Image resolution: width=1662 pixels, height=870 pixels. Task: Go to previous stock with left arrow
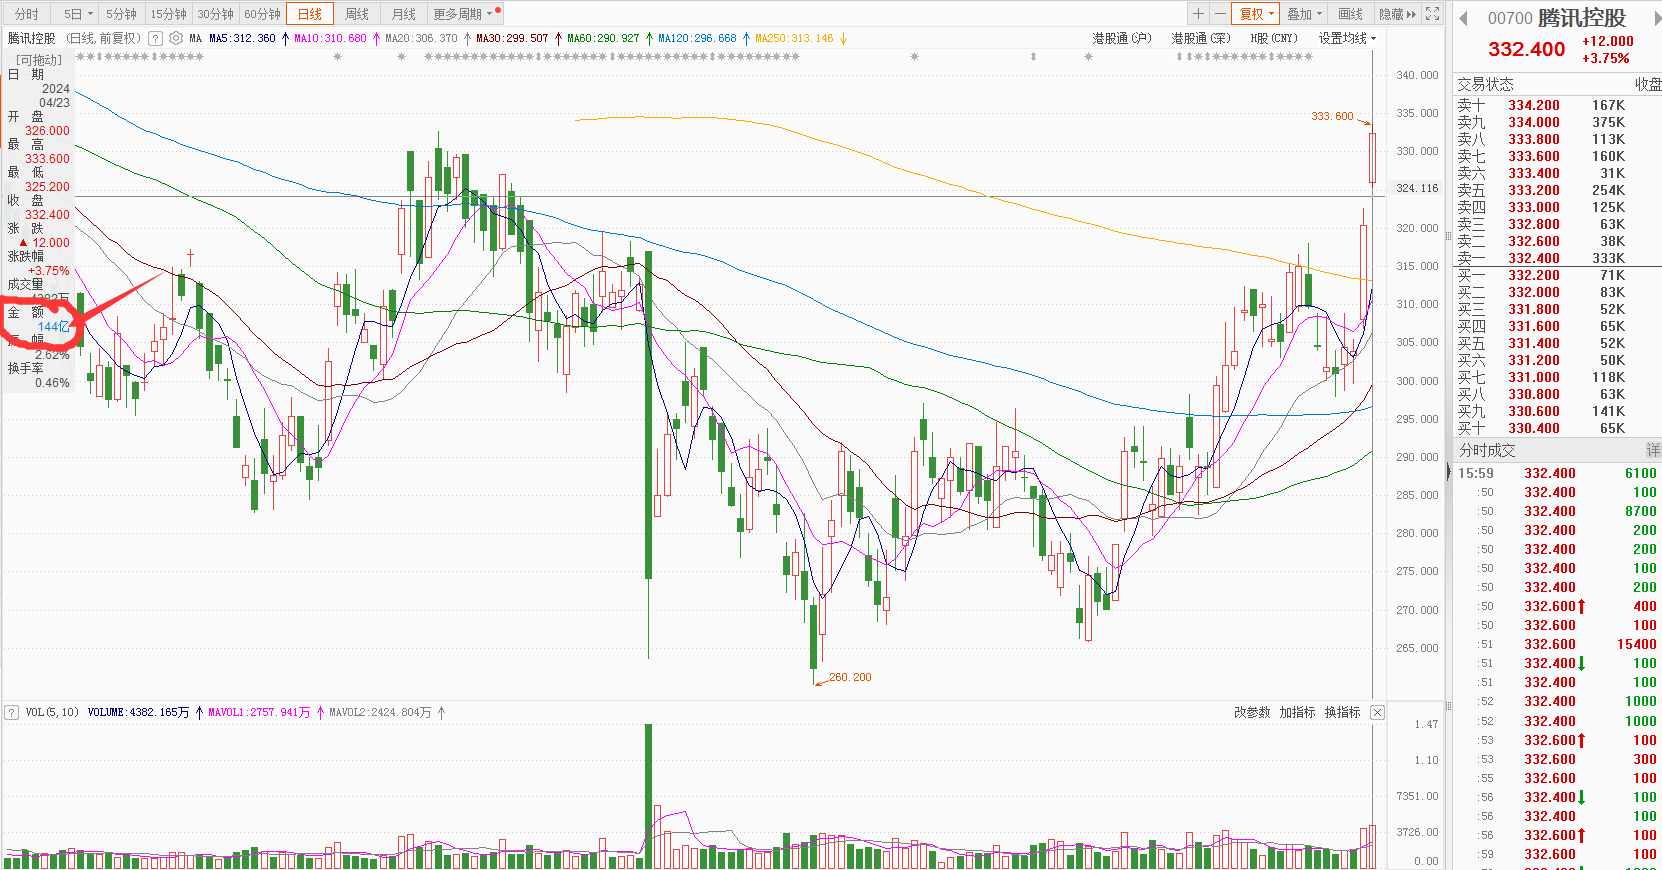pyautogui.click(x=1463, y=18)
